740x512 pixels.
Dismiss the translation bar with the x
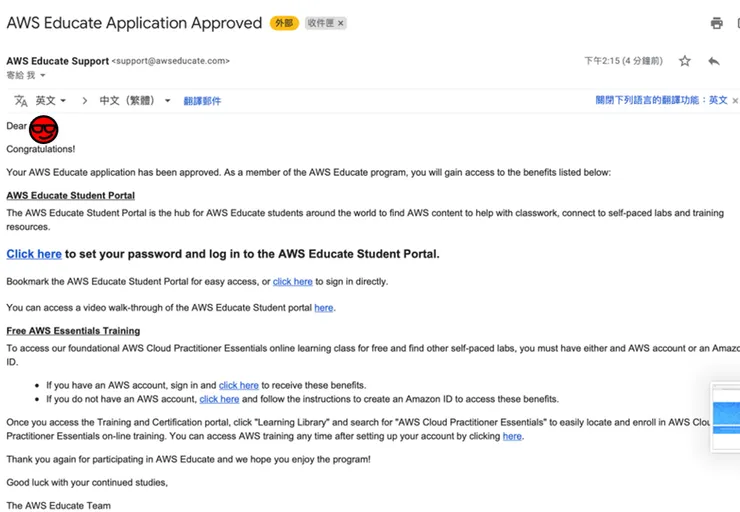tap(735, 101)
